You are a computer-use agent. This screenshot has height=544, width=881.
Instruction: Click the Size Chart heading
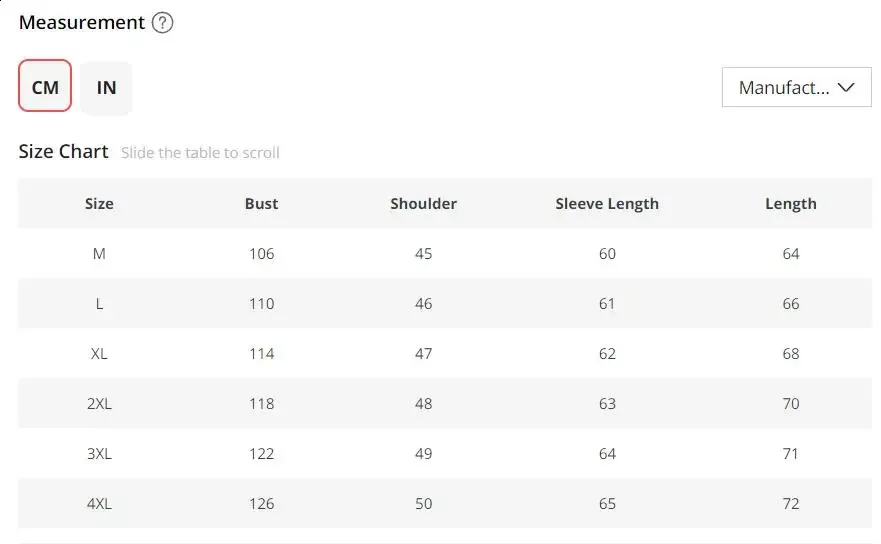point(63,152)
